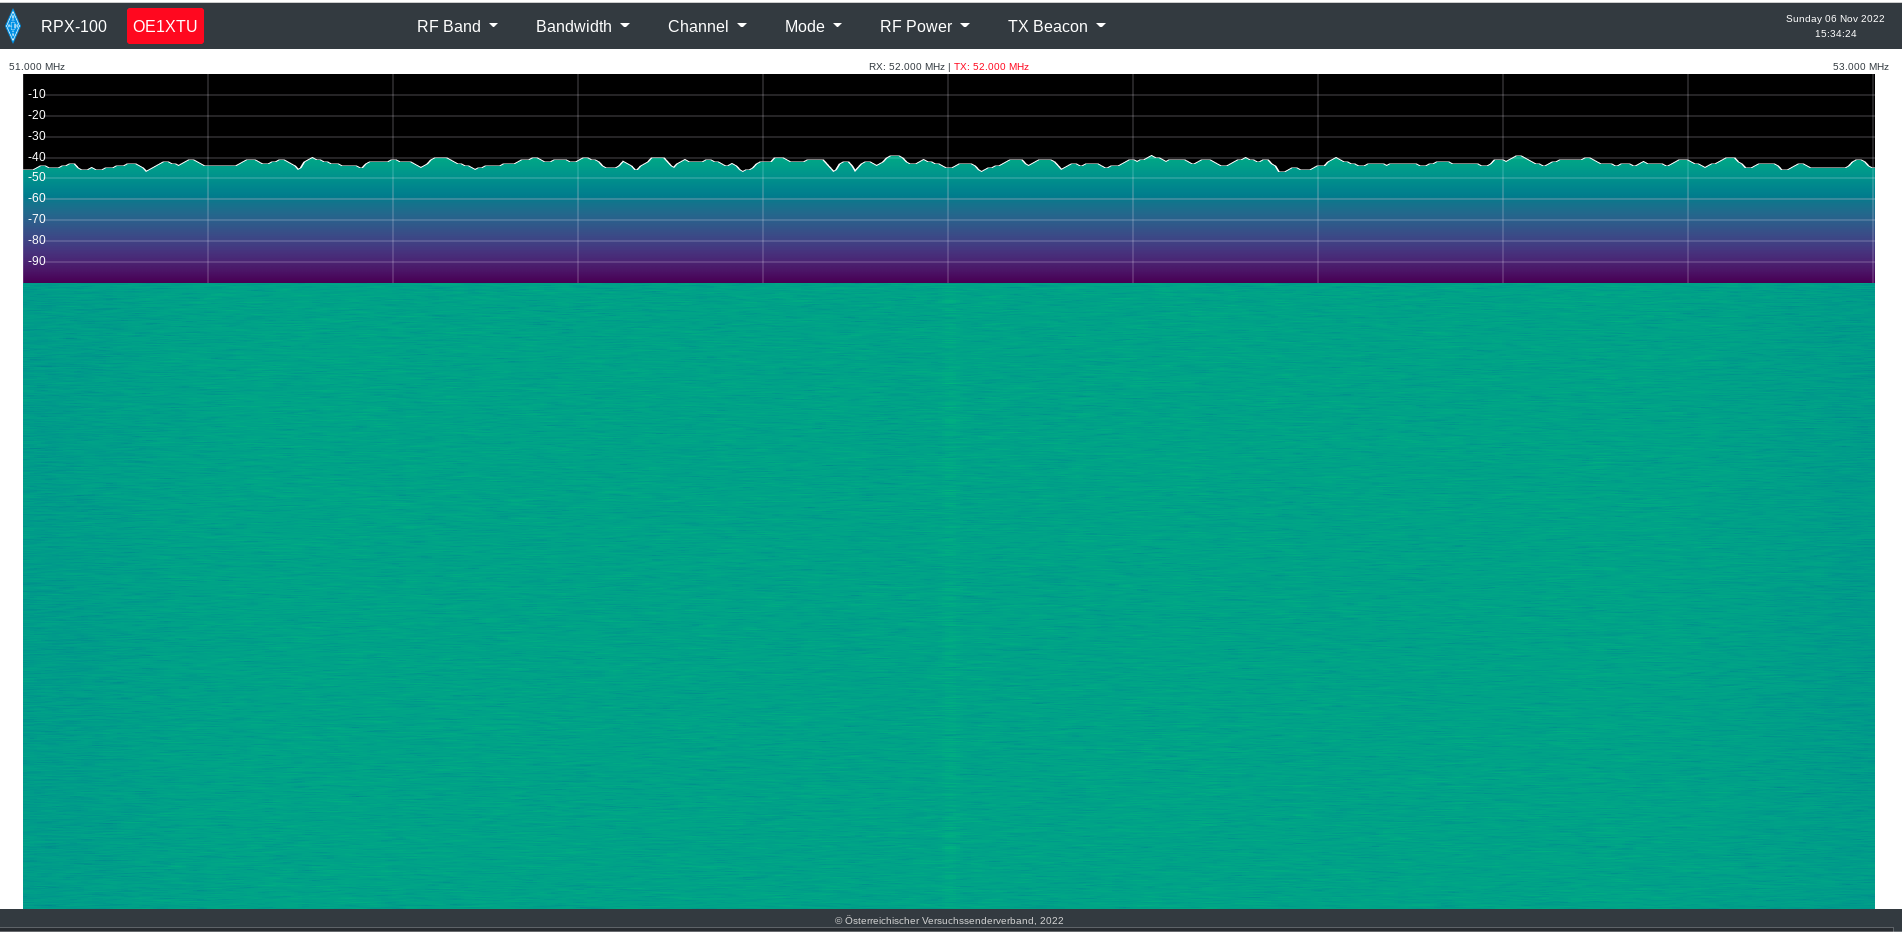Screen dimensions: 1902x932
Task: Expand the Bandwidth dropdown menu
Action: tap(582, 26)
